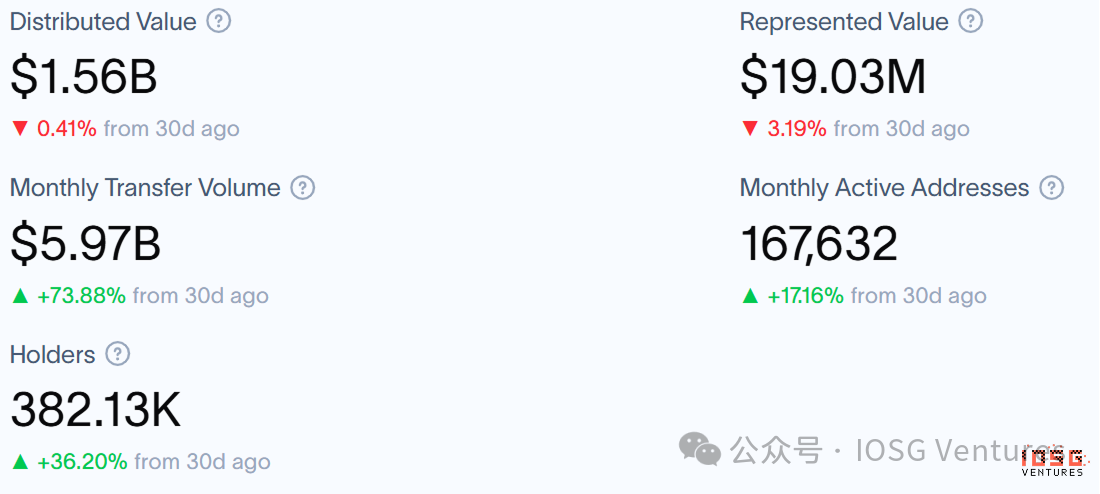This screenshot has width=1100, height=494.
Task: Click the green up arrow beside +73.88%
Action: point(20,296)
